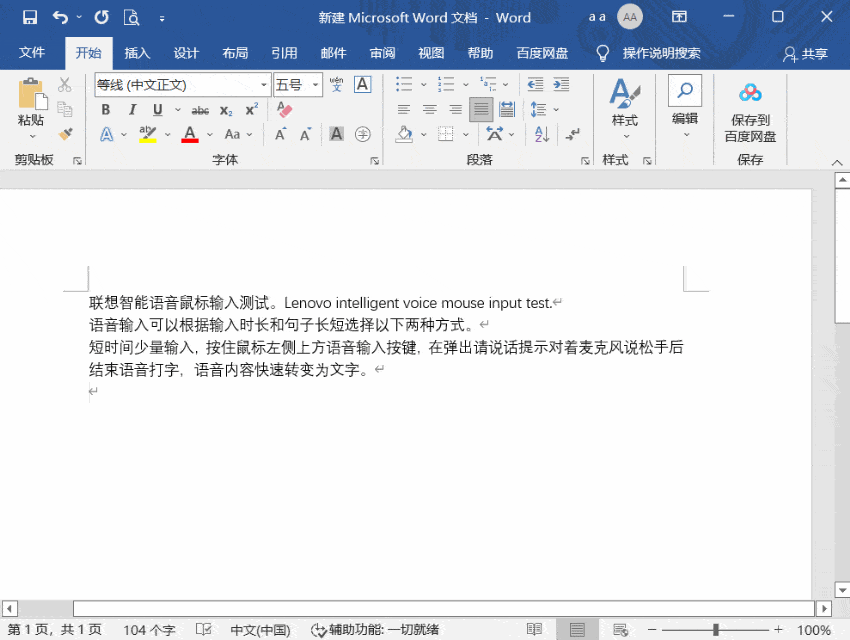Switch to the 插入 ribbon tab
This screenshot has width=850, height=640.
[x=137, y=53]
